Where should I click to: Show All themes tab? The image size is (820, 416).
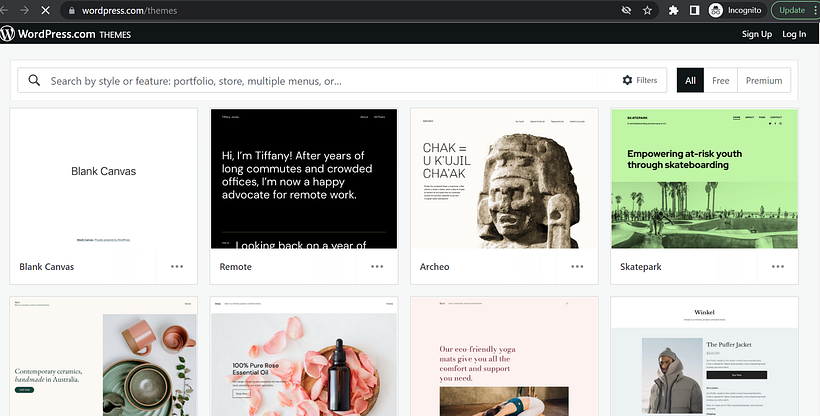point(690,81)
